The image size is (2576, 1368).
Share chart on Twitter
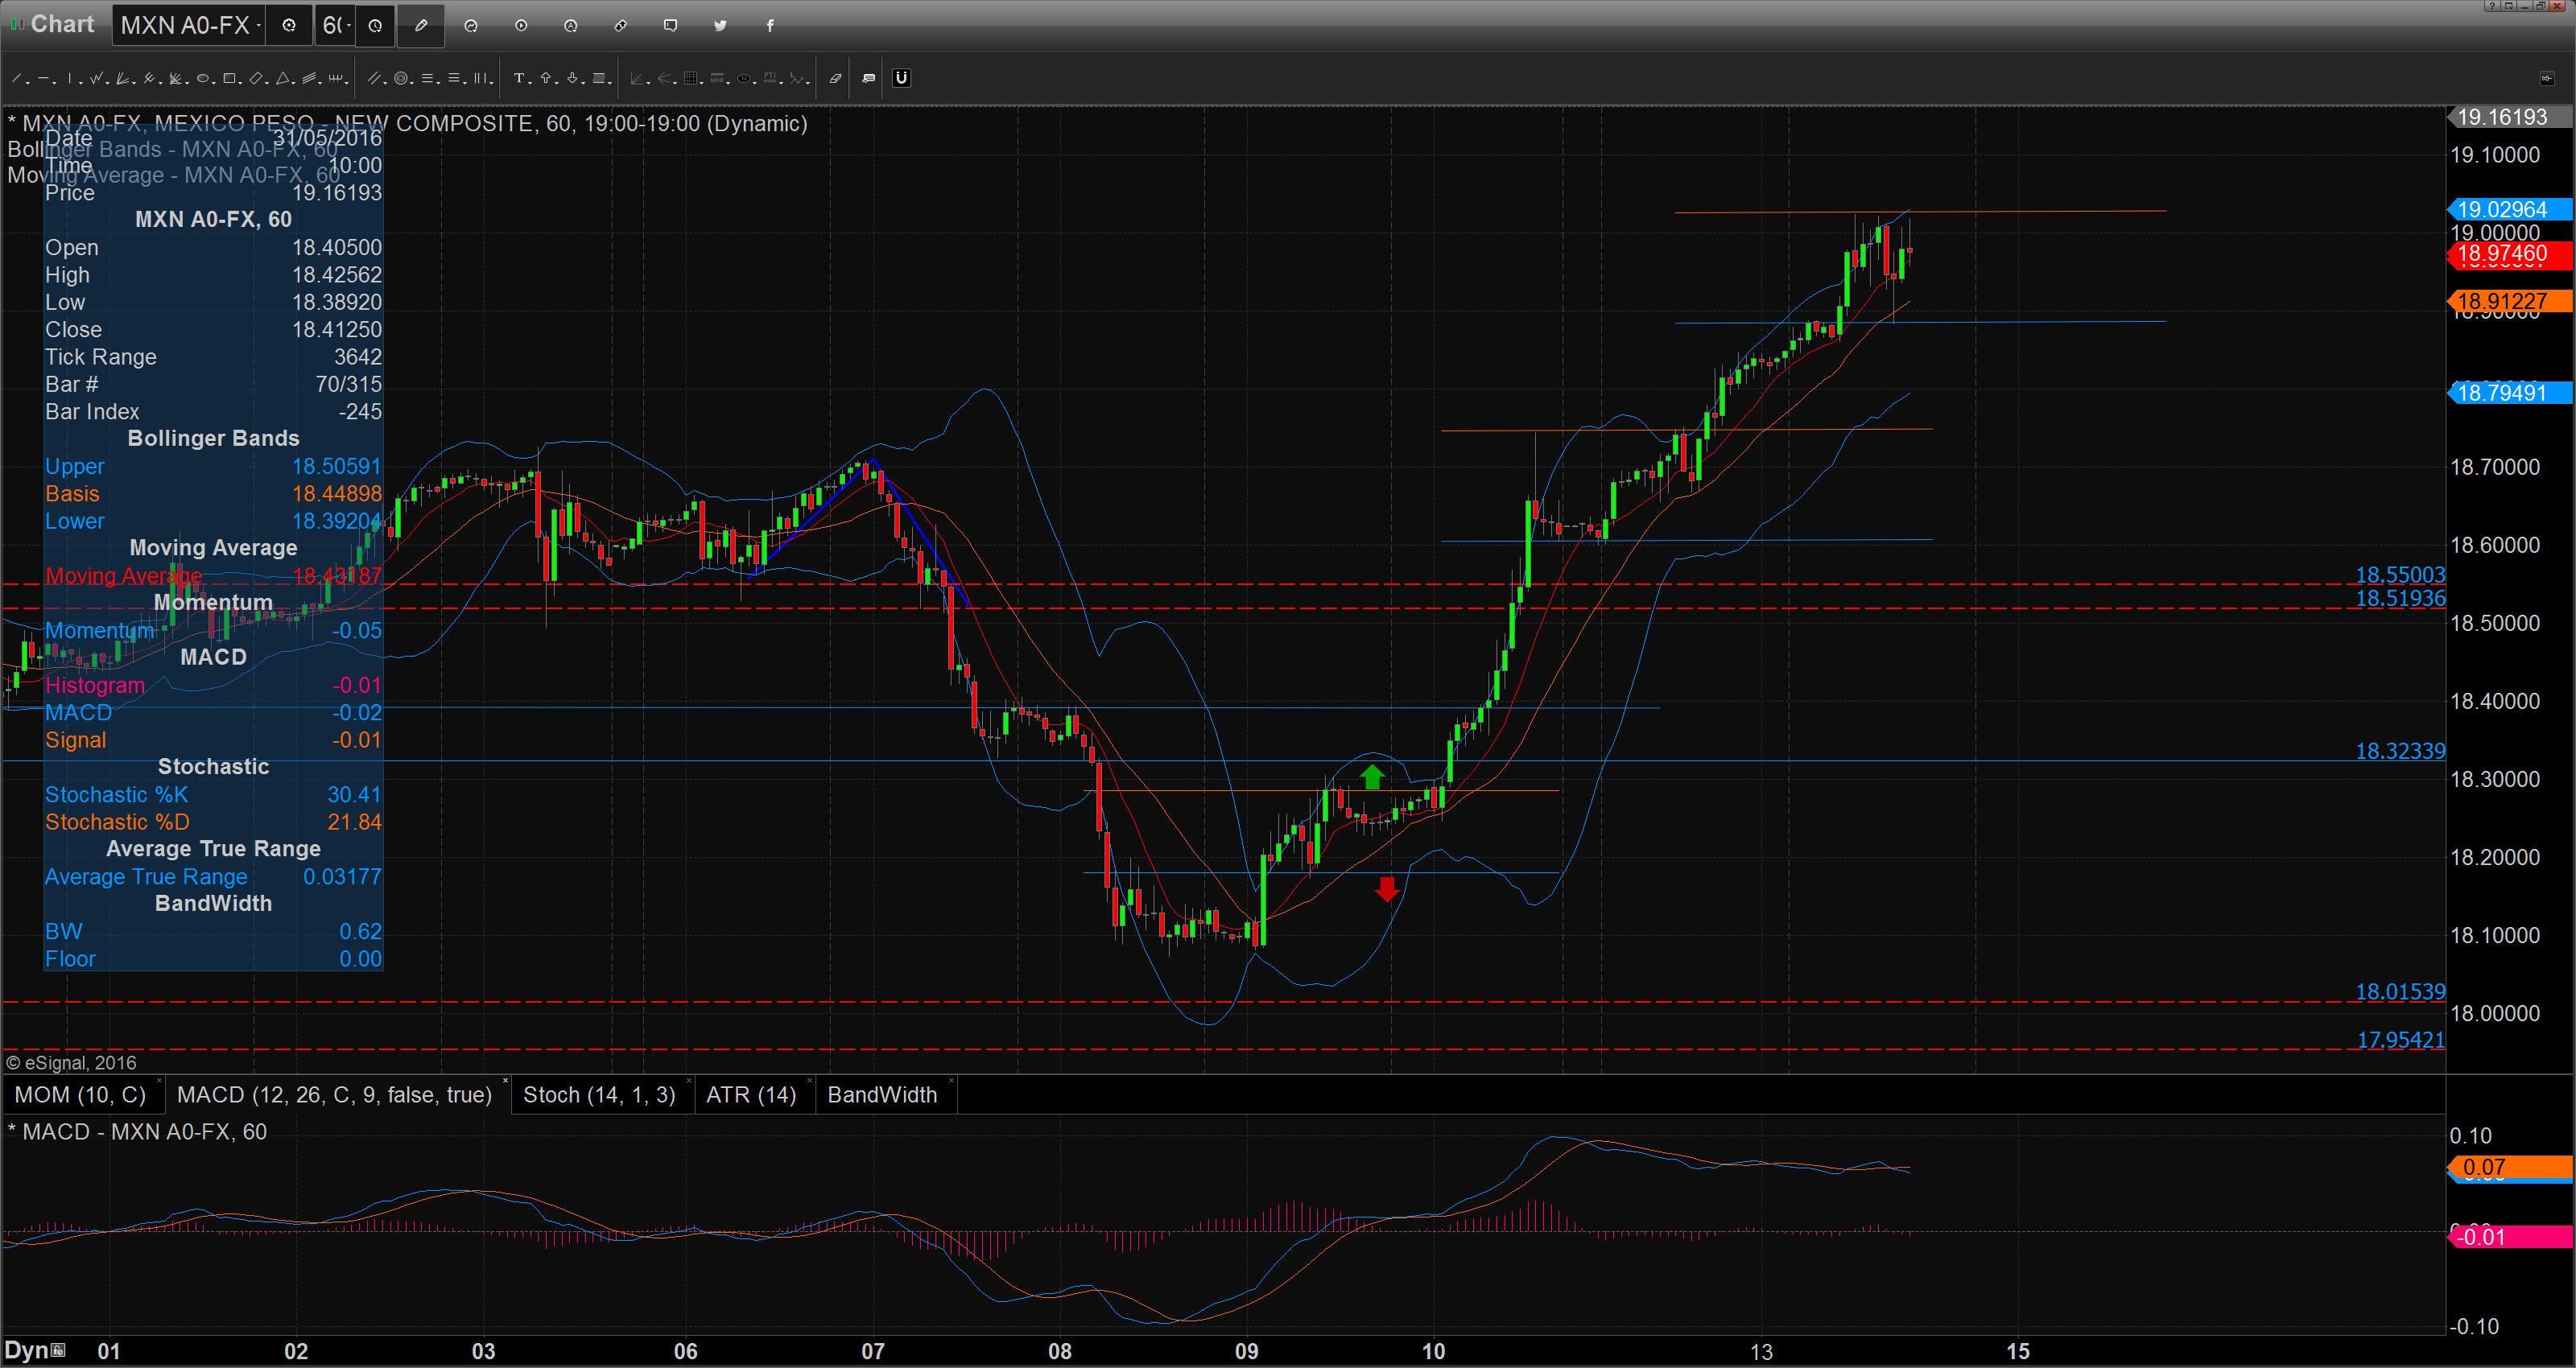tap(720, 26)
